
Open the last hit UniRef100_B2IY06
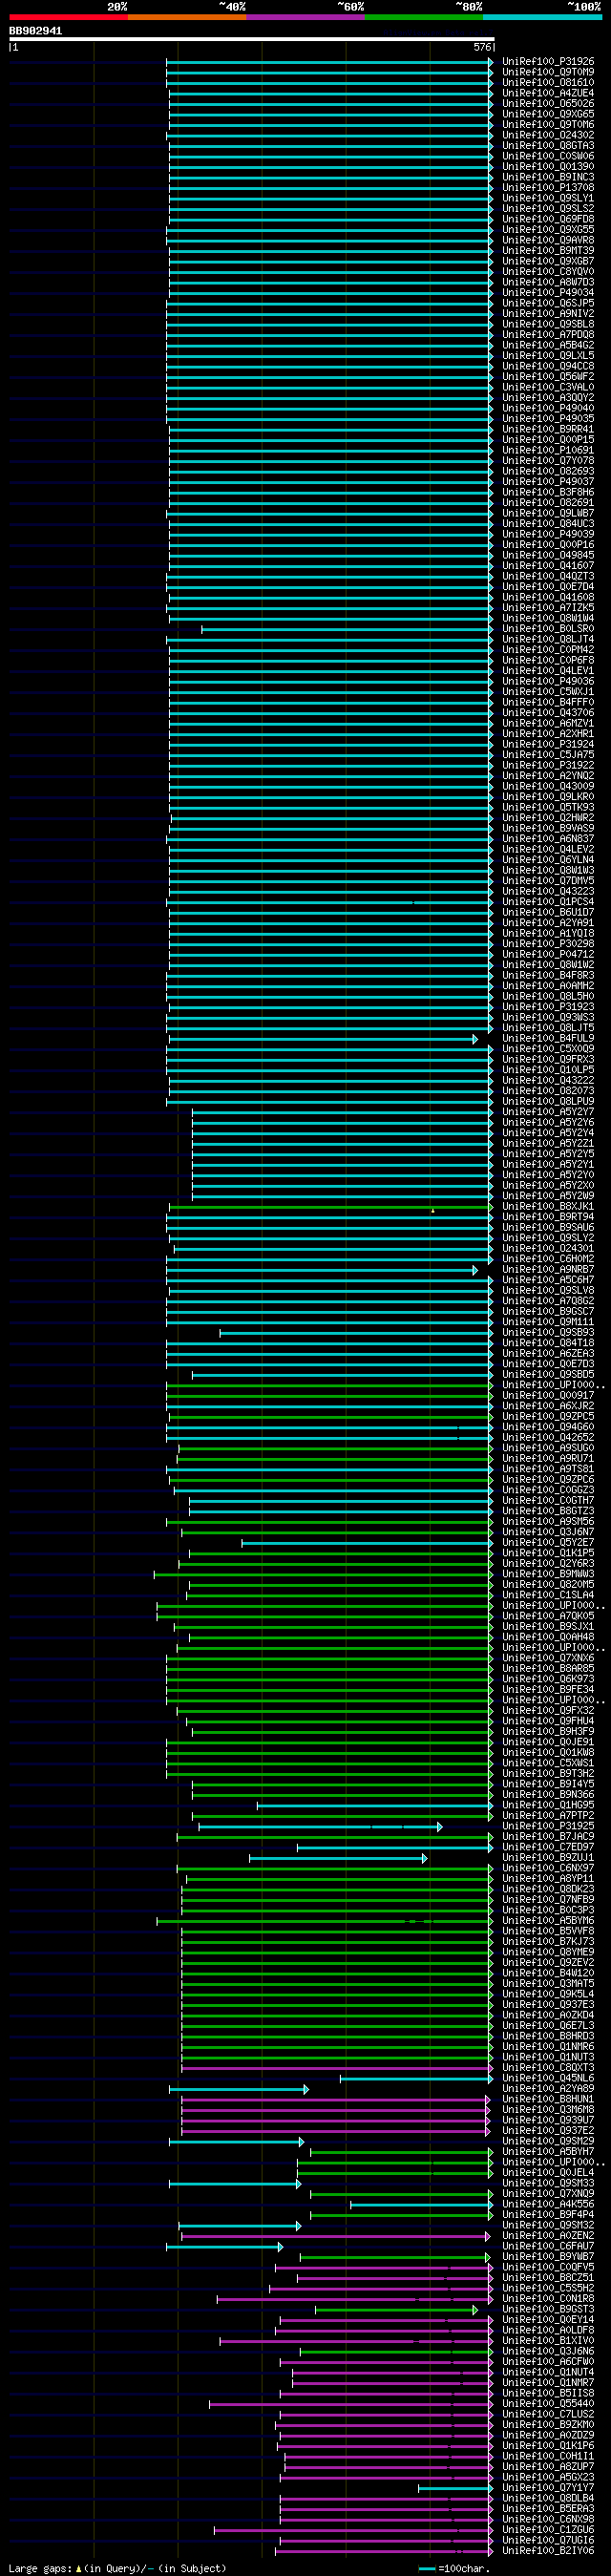coord(548,2550)
